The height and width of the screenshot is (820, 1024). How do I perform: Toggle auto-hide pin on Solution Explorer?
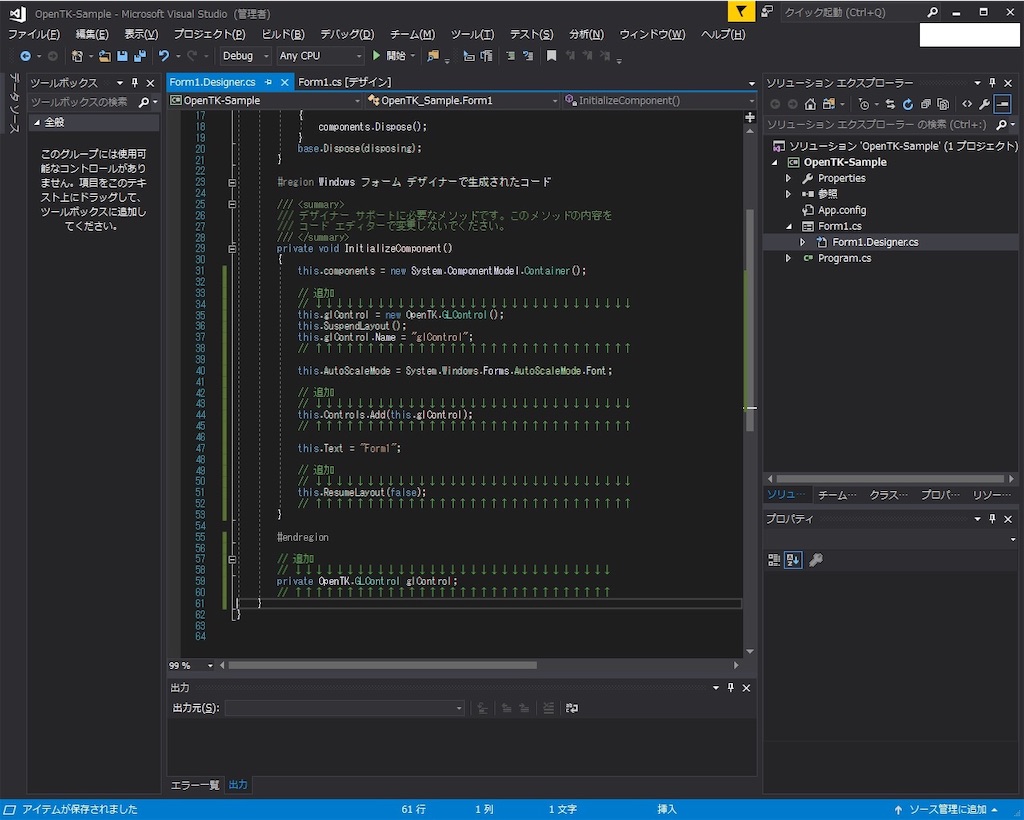pos(992,83)
